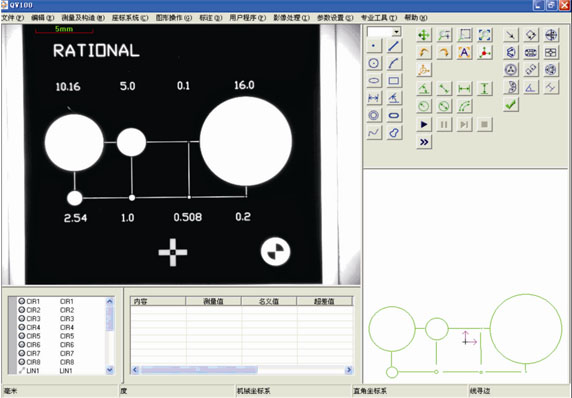Screen dimensions: 572x398
Task: Select the Slot (oblong) tool
Action: [x=394, y=115]
